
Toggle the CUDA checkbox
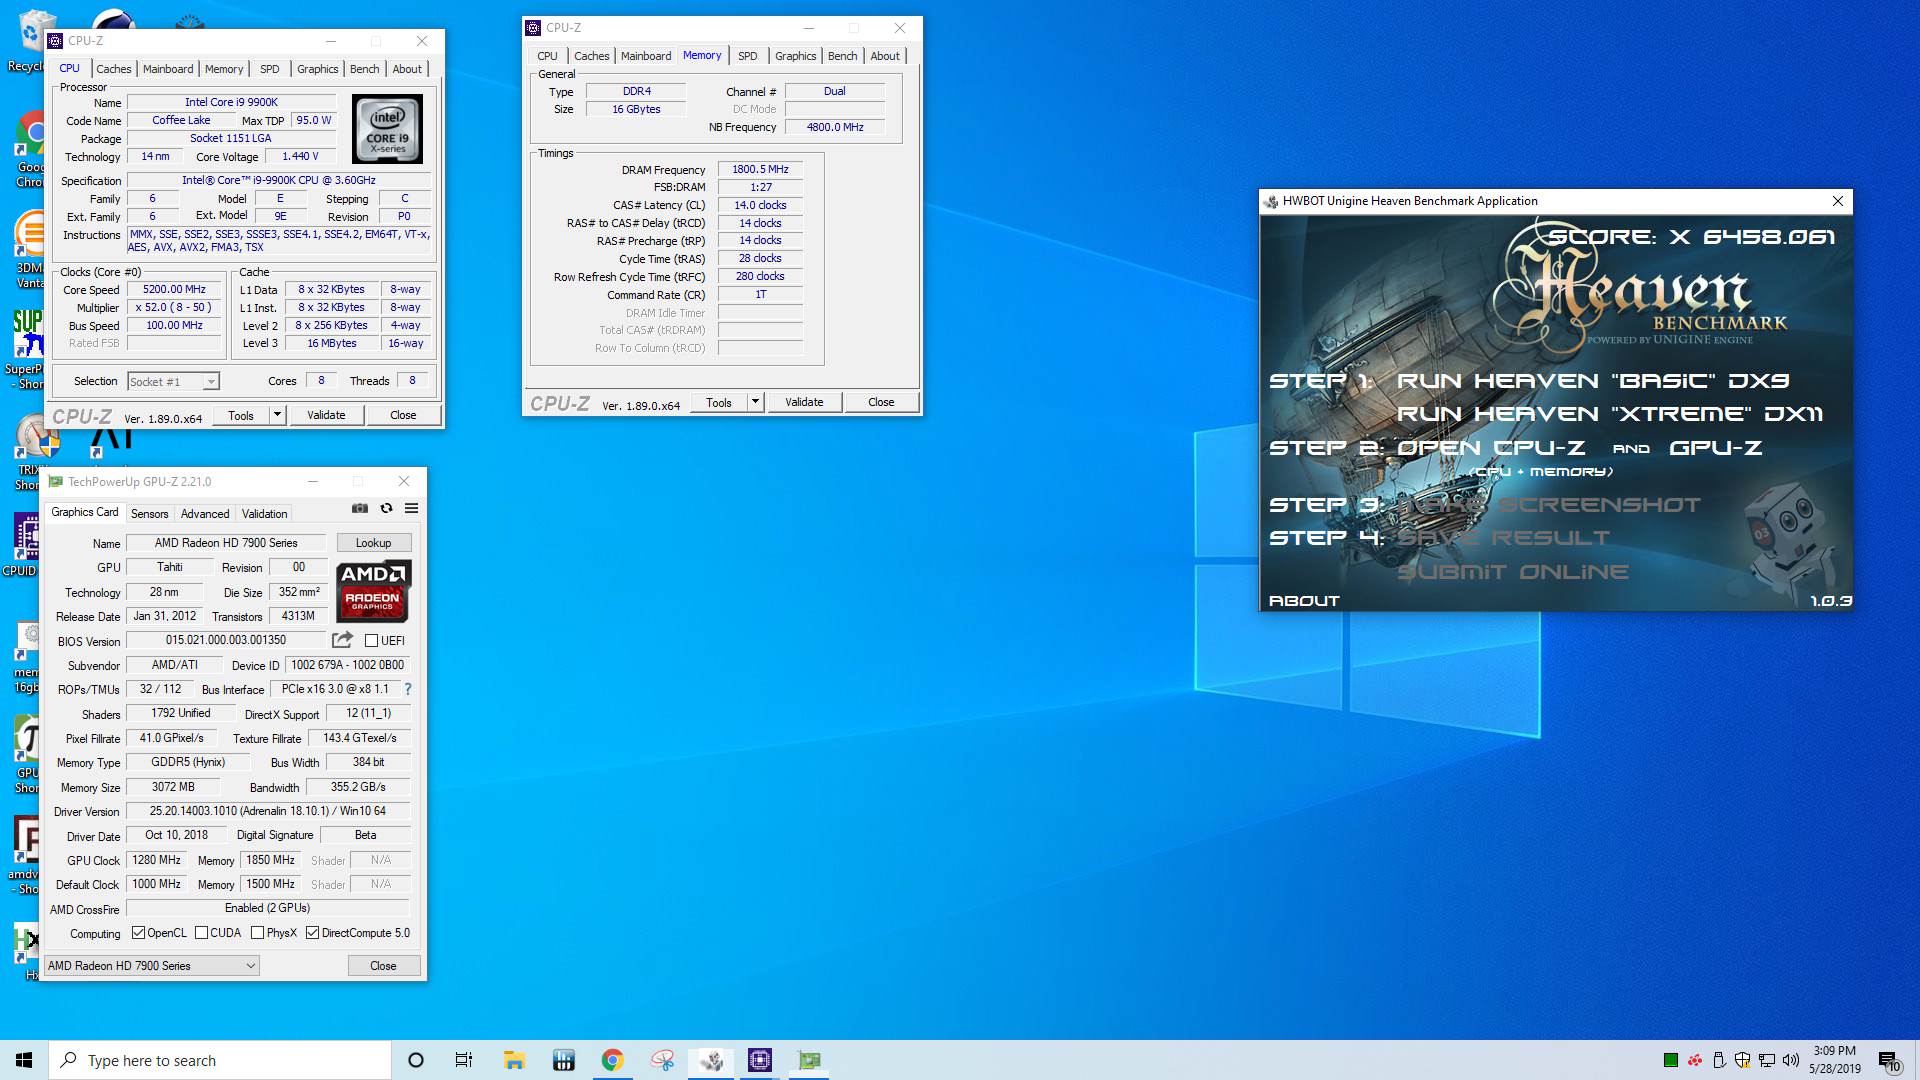pyautogui.click(x=201, y=933)
